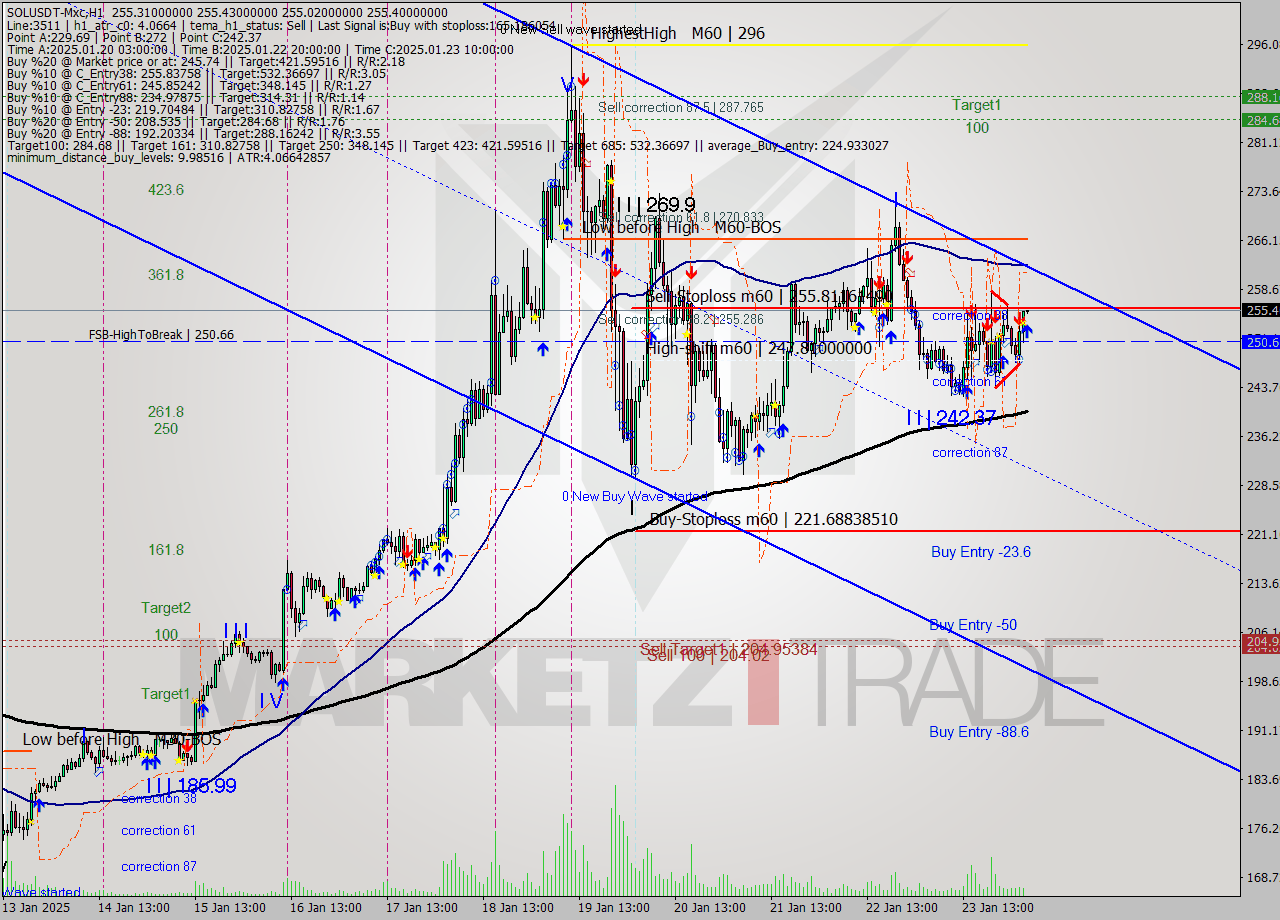
Task: Click the 284.6 price tag on axis
Action: pyautogui.click(x=1259, y=119)
